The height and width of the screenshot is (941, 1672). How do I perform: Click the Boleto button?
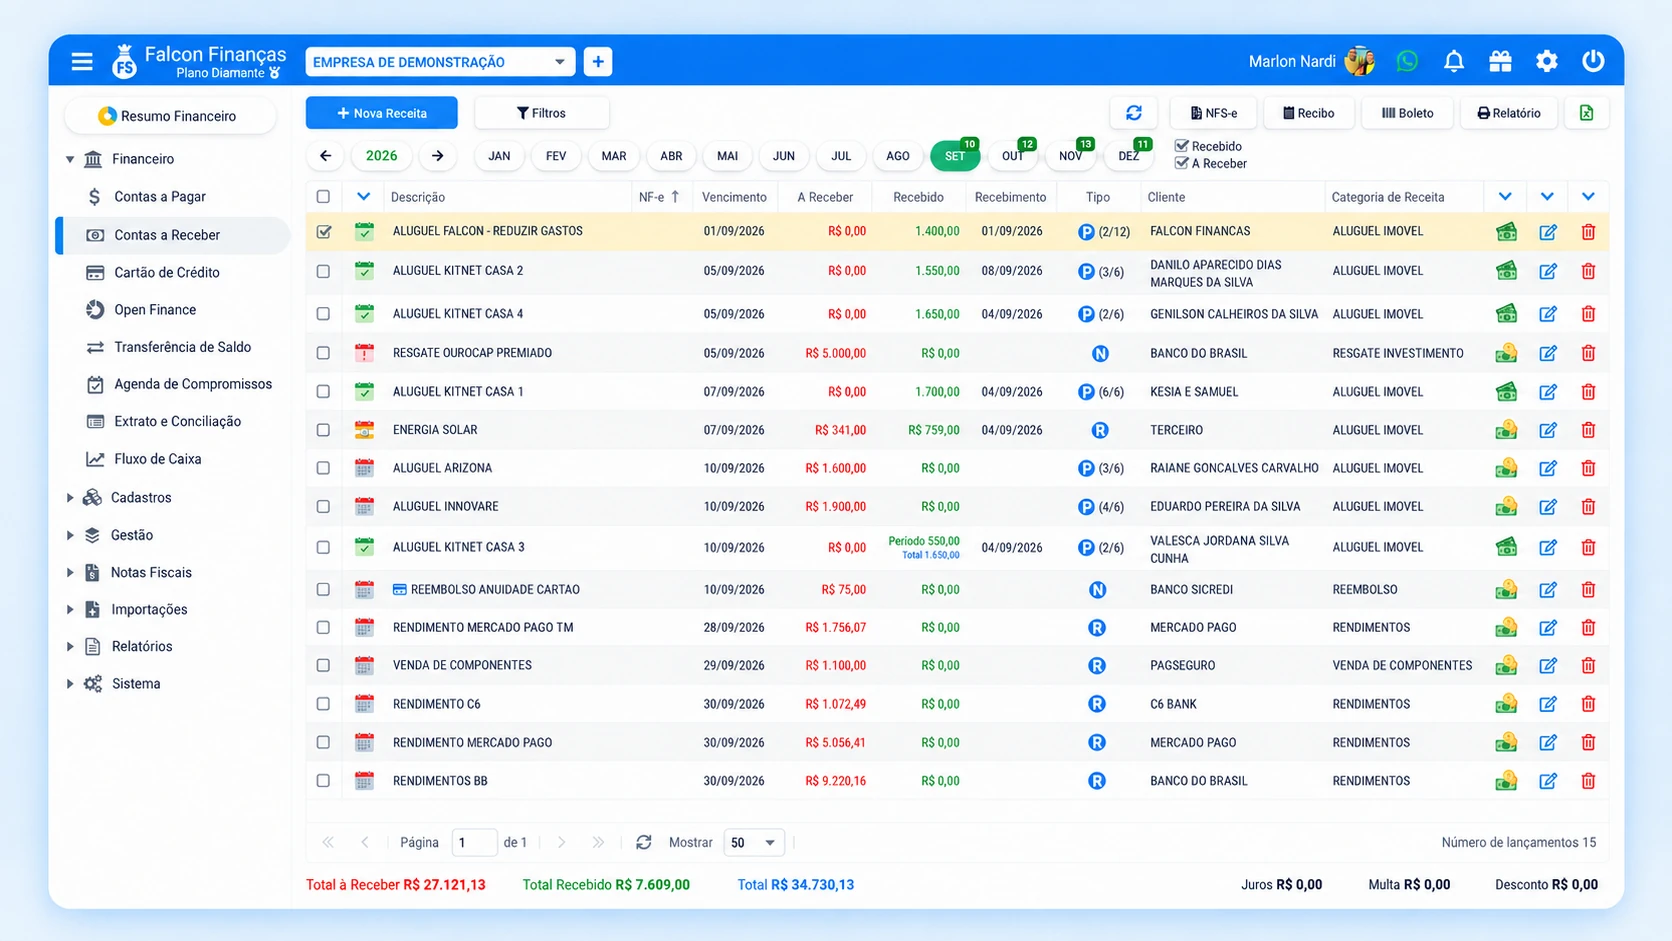click(x=1407, y=113)
